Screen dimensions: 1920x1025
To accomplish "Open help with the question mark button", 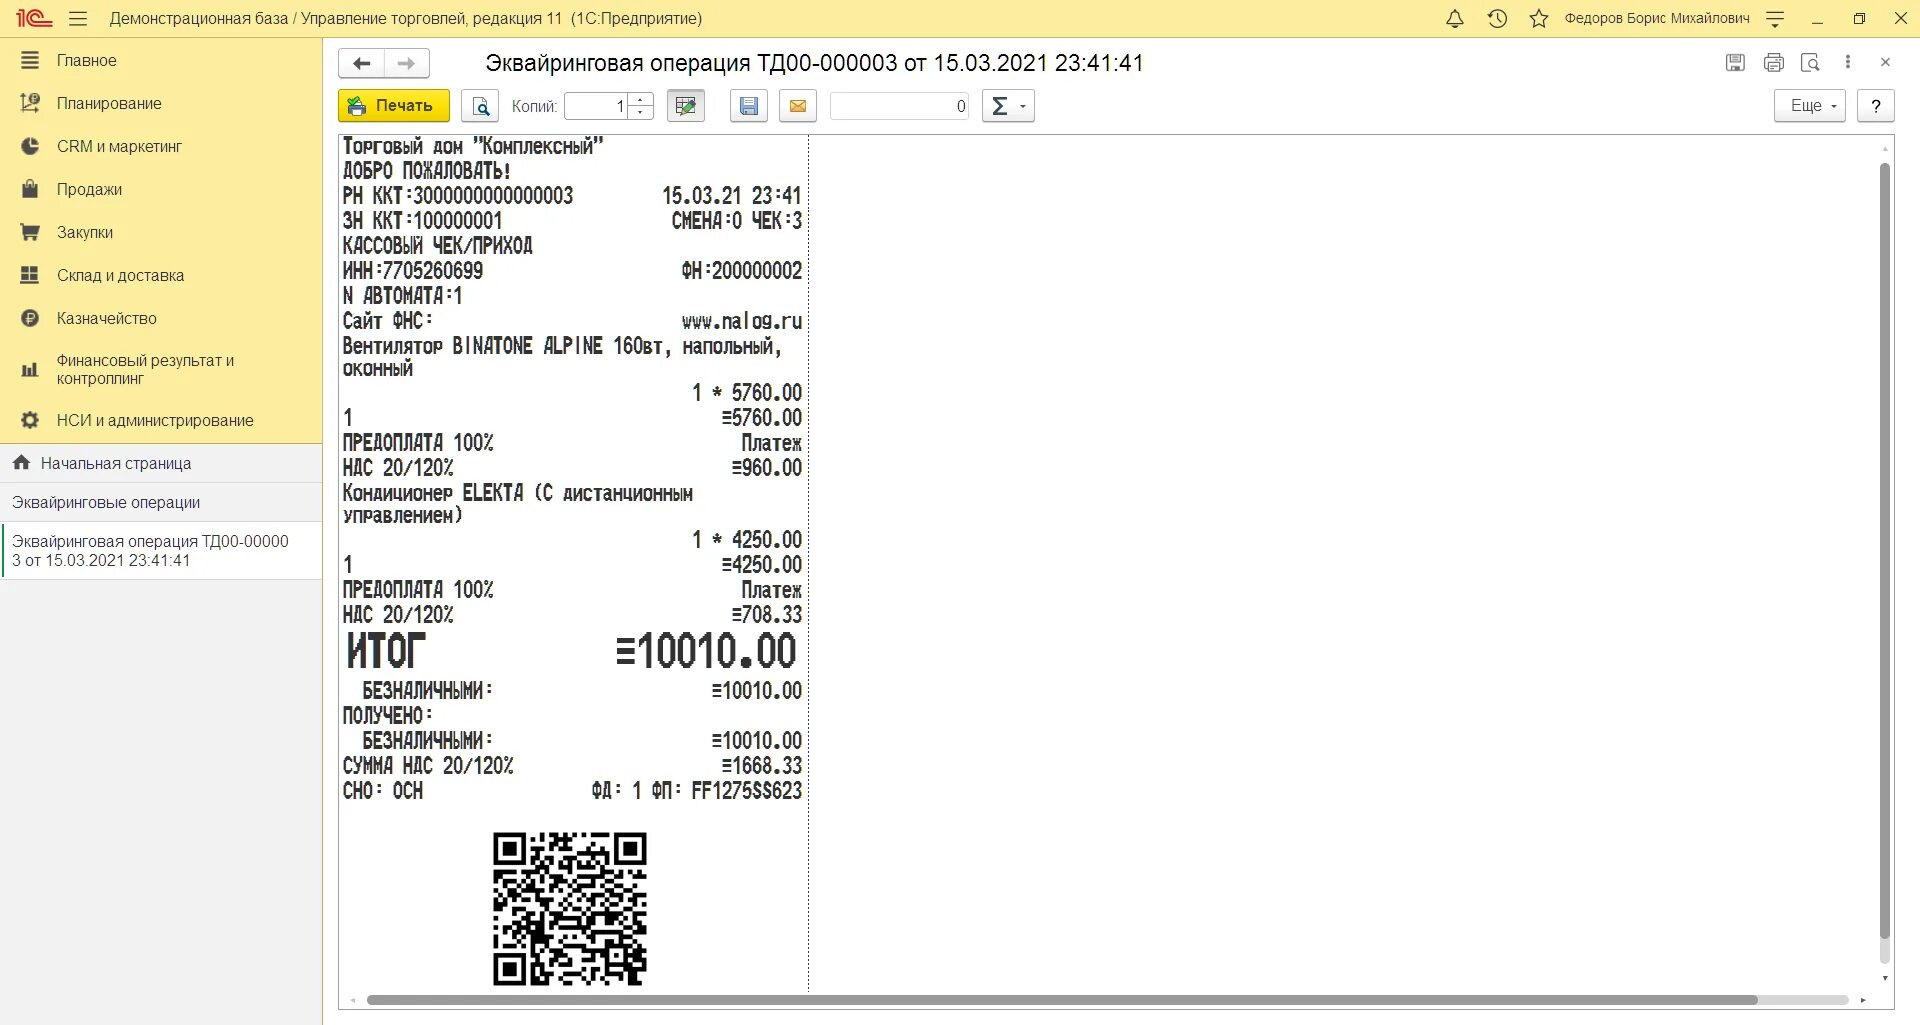I will pos(1876,106).
